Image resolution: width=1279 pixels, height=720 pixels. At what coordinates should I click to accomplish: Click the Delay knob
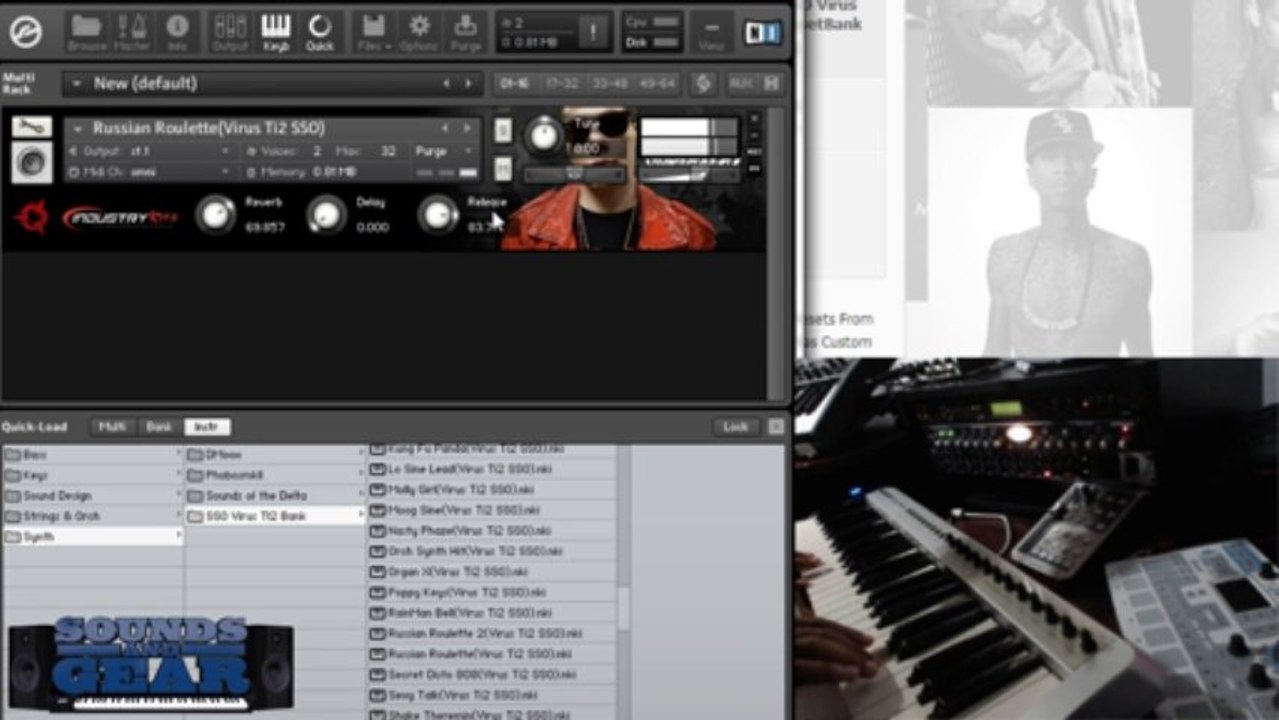(x=326, y=214)
